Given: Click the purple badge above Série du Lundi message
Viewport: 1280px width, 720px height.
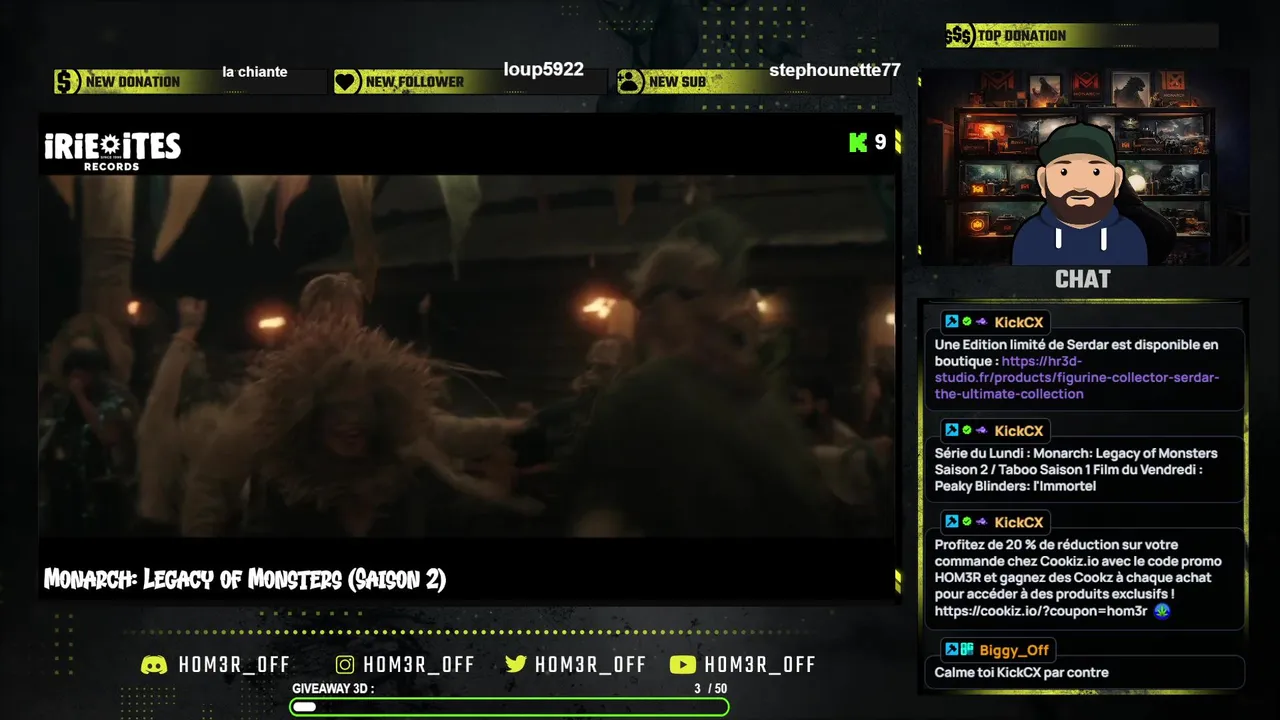Looking at the screenshot, I should (982, 431).
